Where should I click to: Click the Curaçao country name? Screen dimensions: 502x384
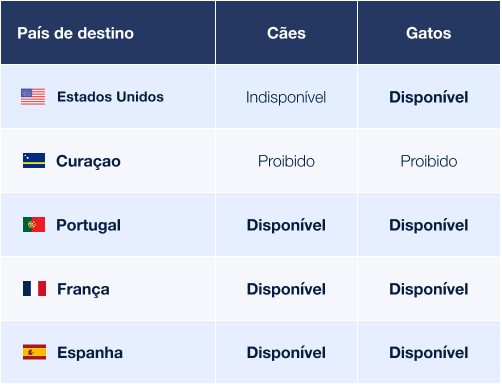[88, 161]
